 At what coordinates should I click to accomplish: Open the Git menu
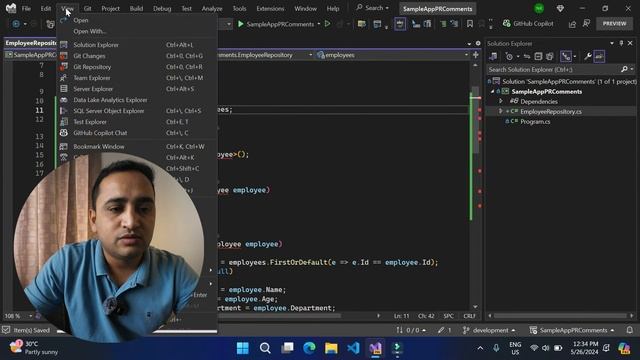click(87, 8)
